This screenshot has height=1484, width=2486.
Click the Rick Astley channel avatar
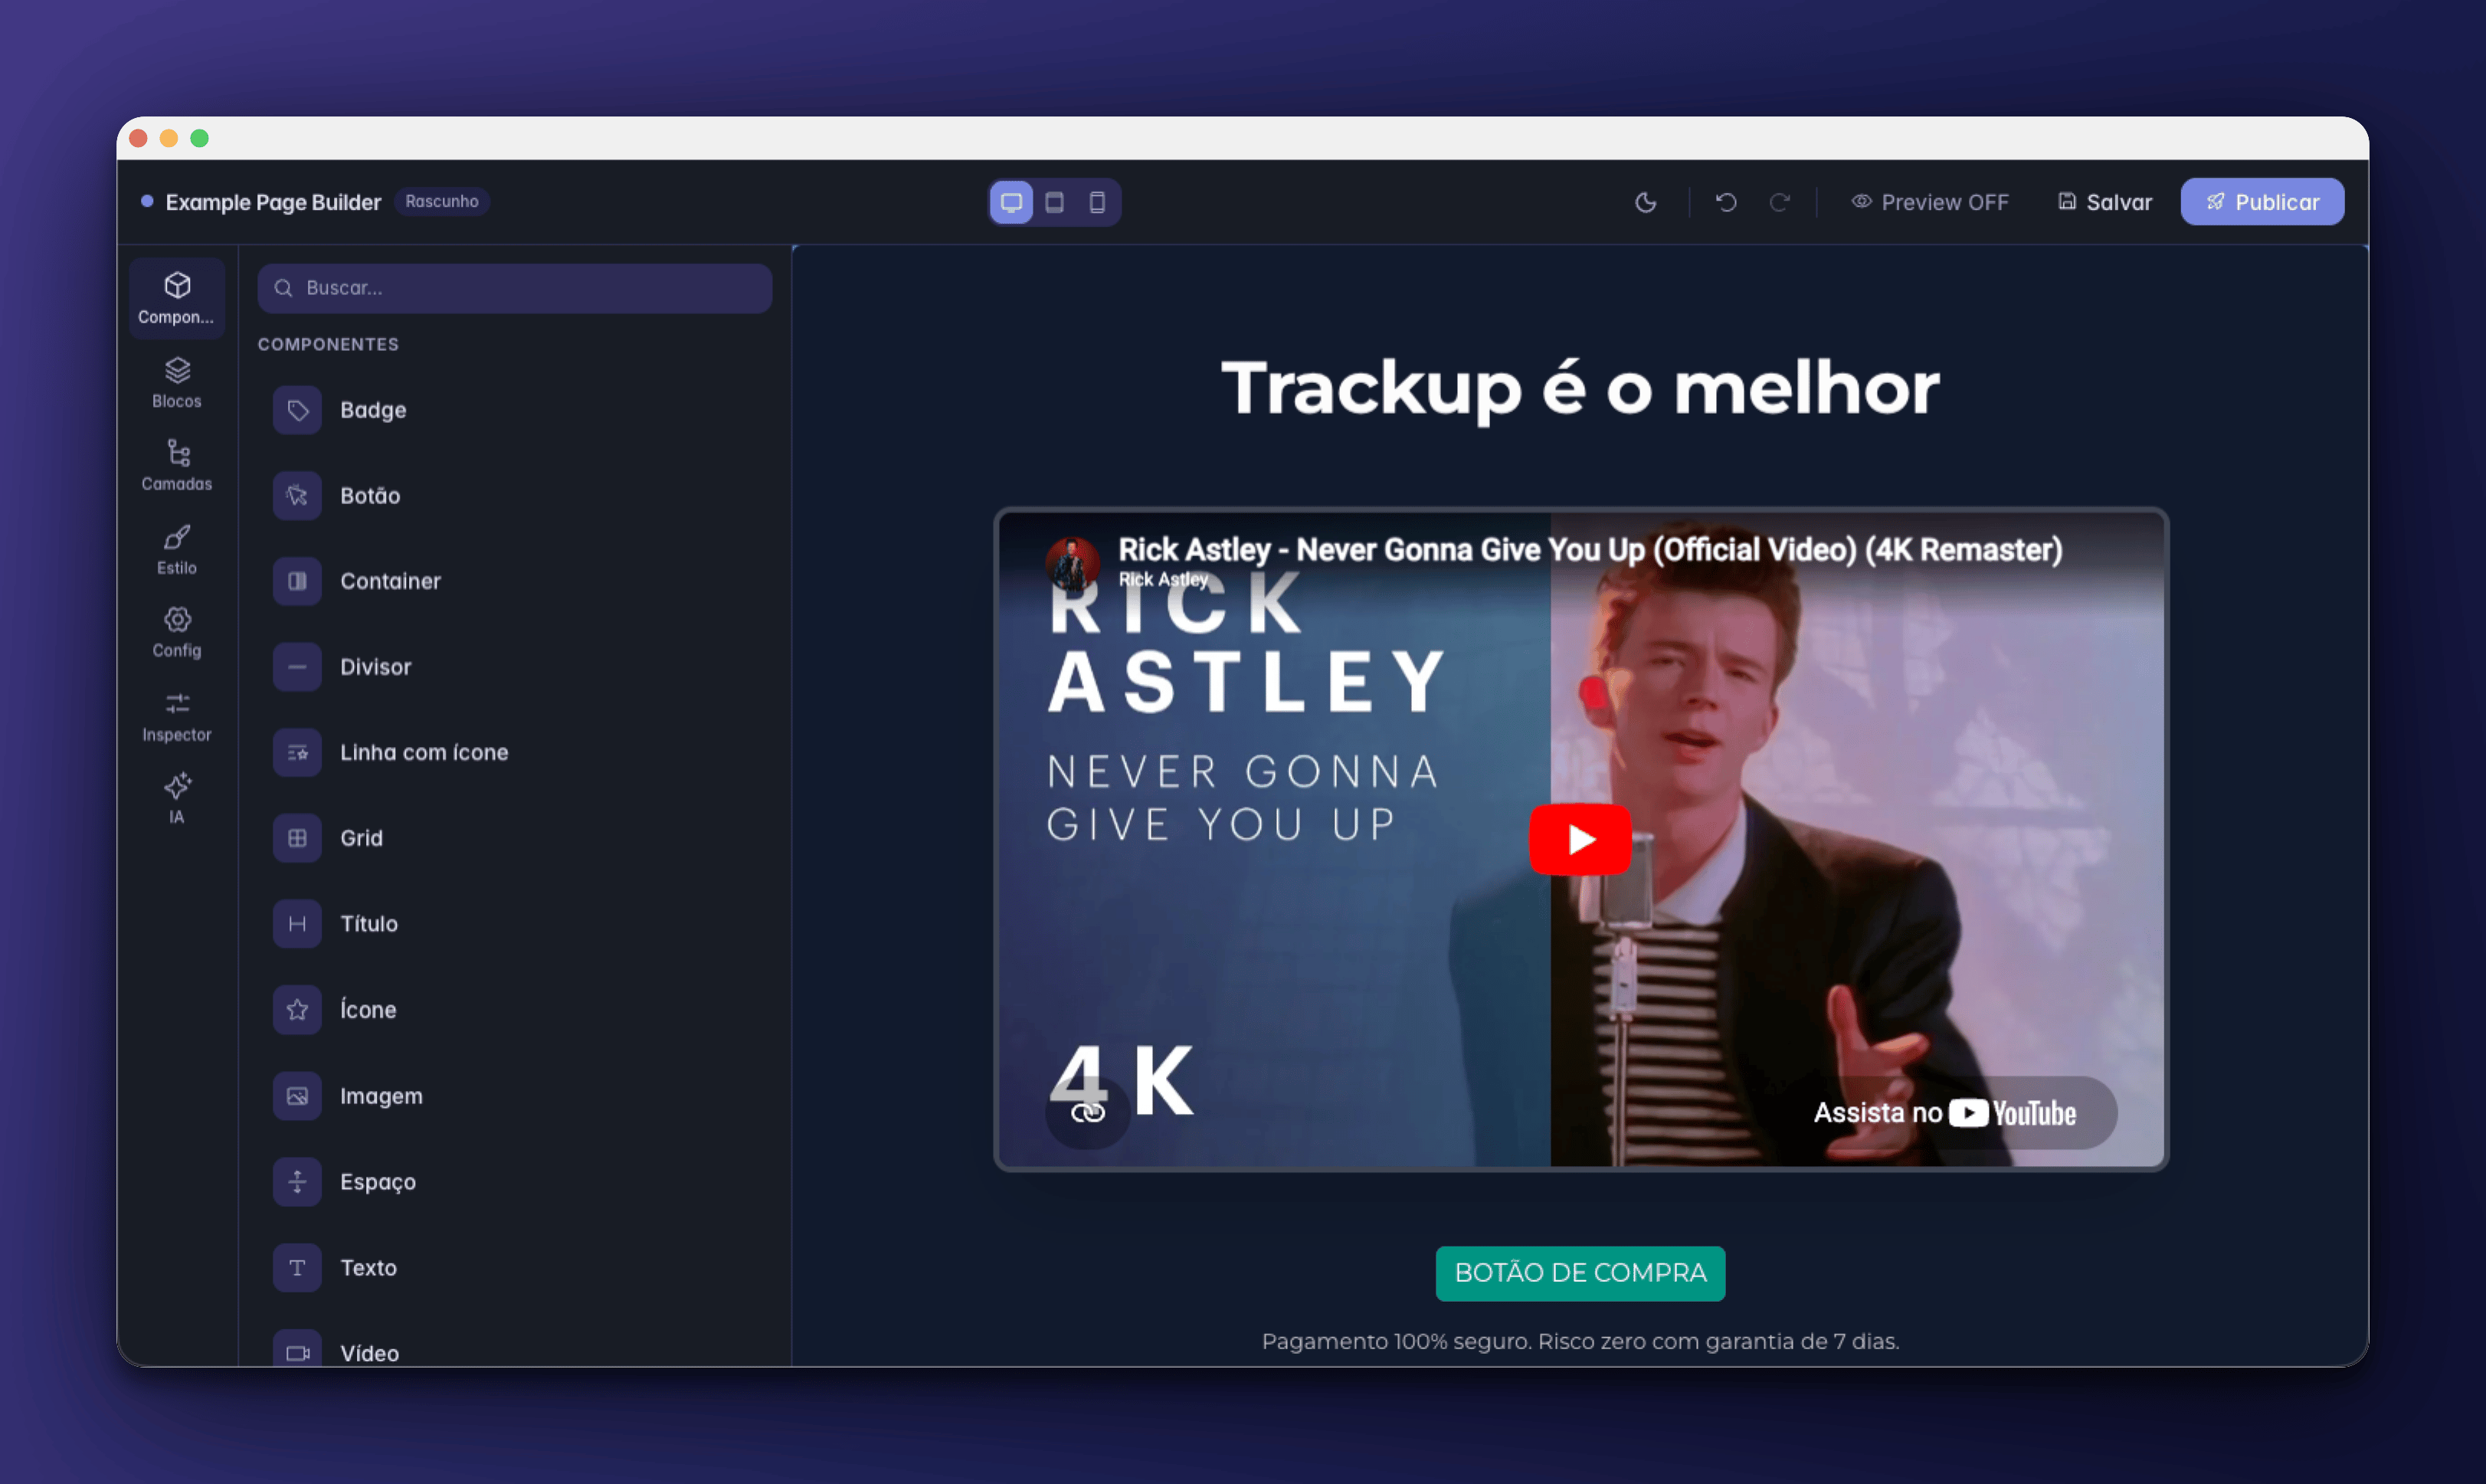pos(1073,562)
